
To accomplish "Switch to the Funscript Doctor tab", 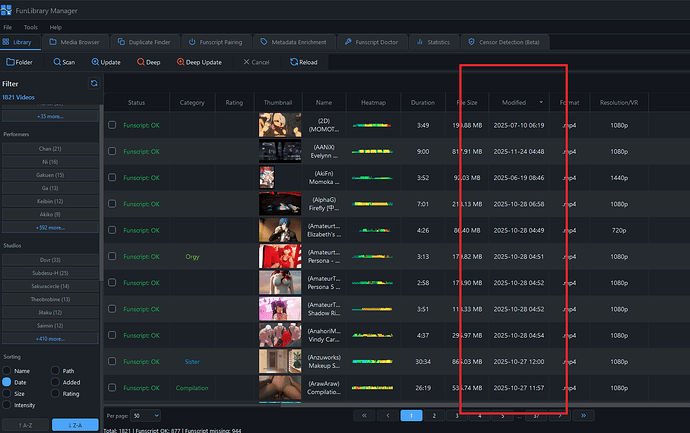I will coord(371,42).
